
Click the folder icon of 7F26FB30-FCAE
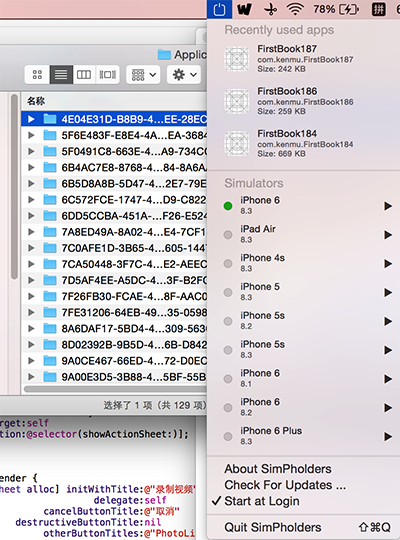pyautogui.click(x=50, y=296)
